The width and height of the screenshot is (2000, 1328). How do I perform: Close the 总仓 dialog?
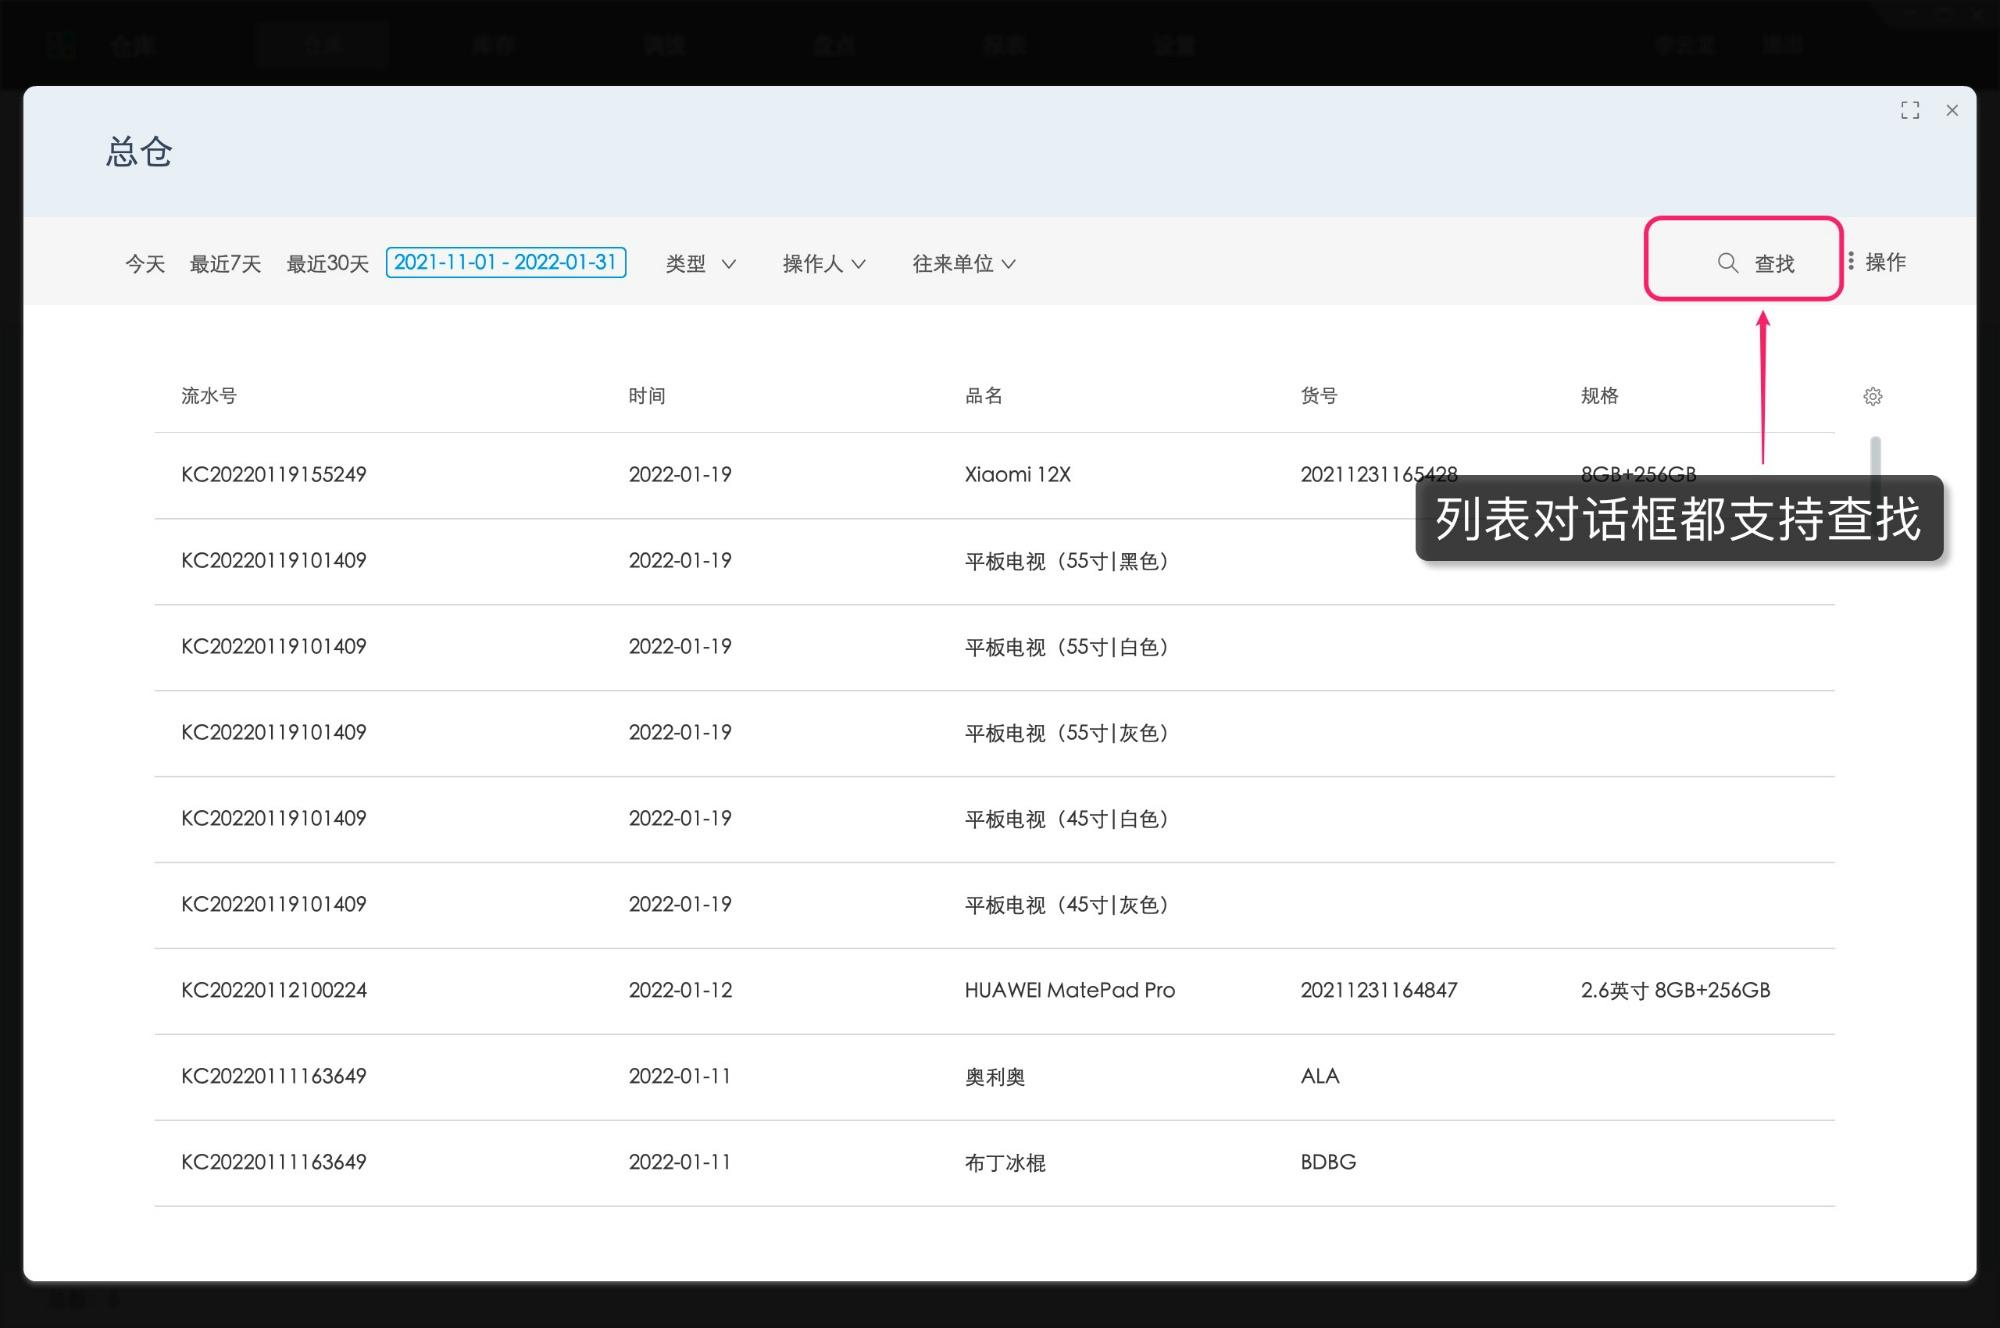pos(1952,111)
